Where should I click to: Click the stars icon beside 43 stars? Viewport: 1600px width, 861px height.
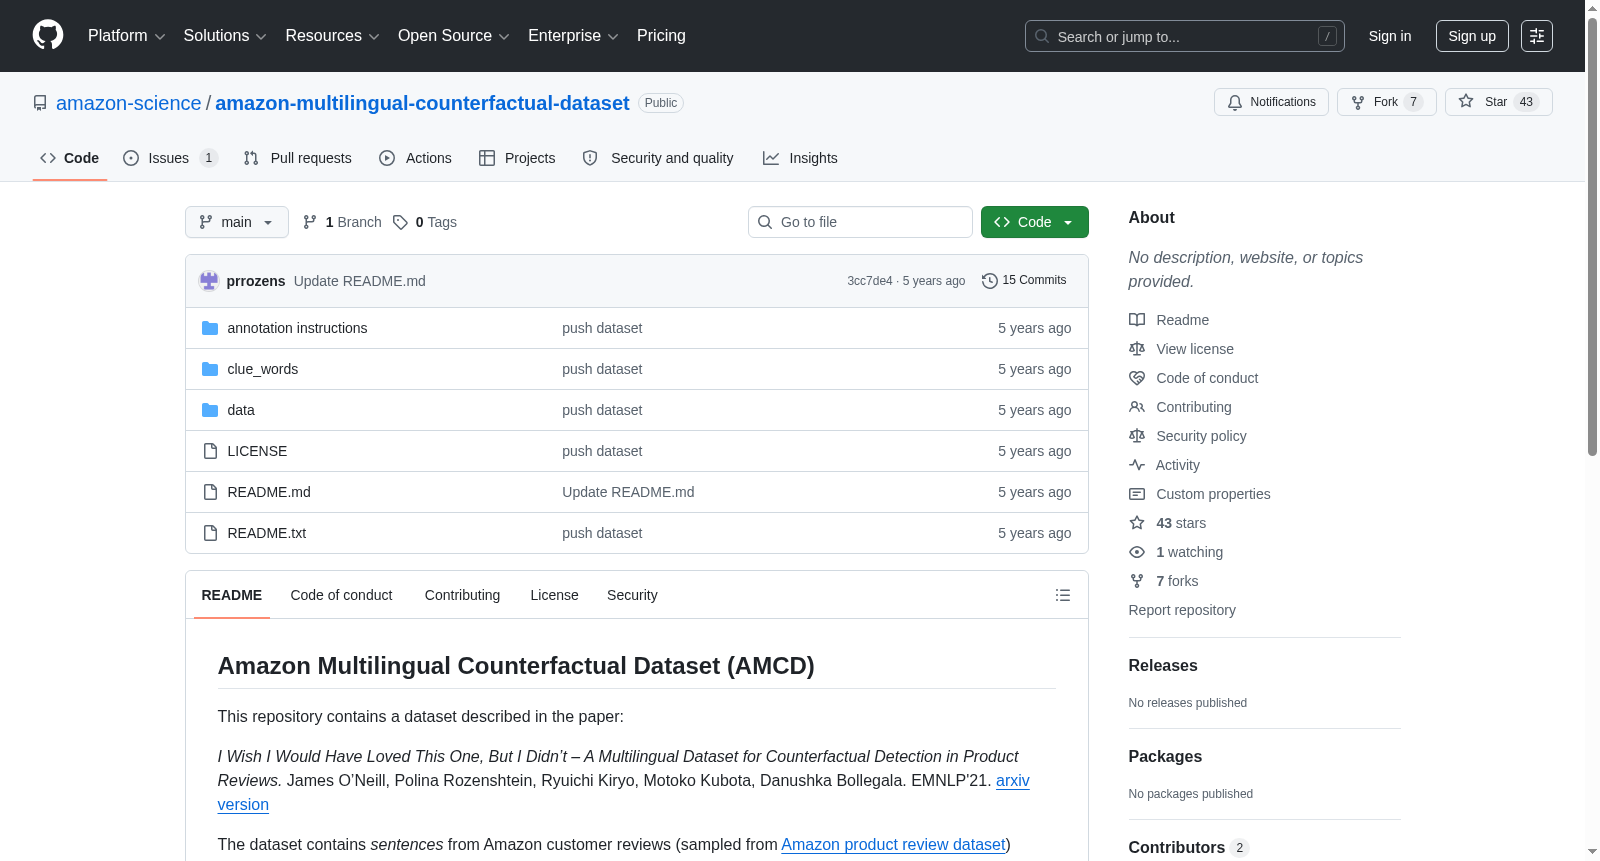click(1137, 523)
